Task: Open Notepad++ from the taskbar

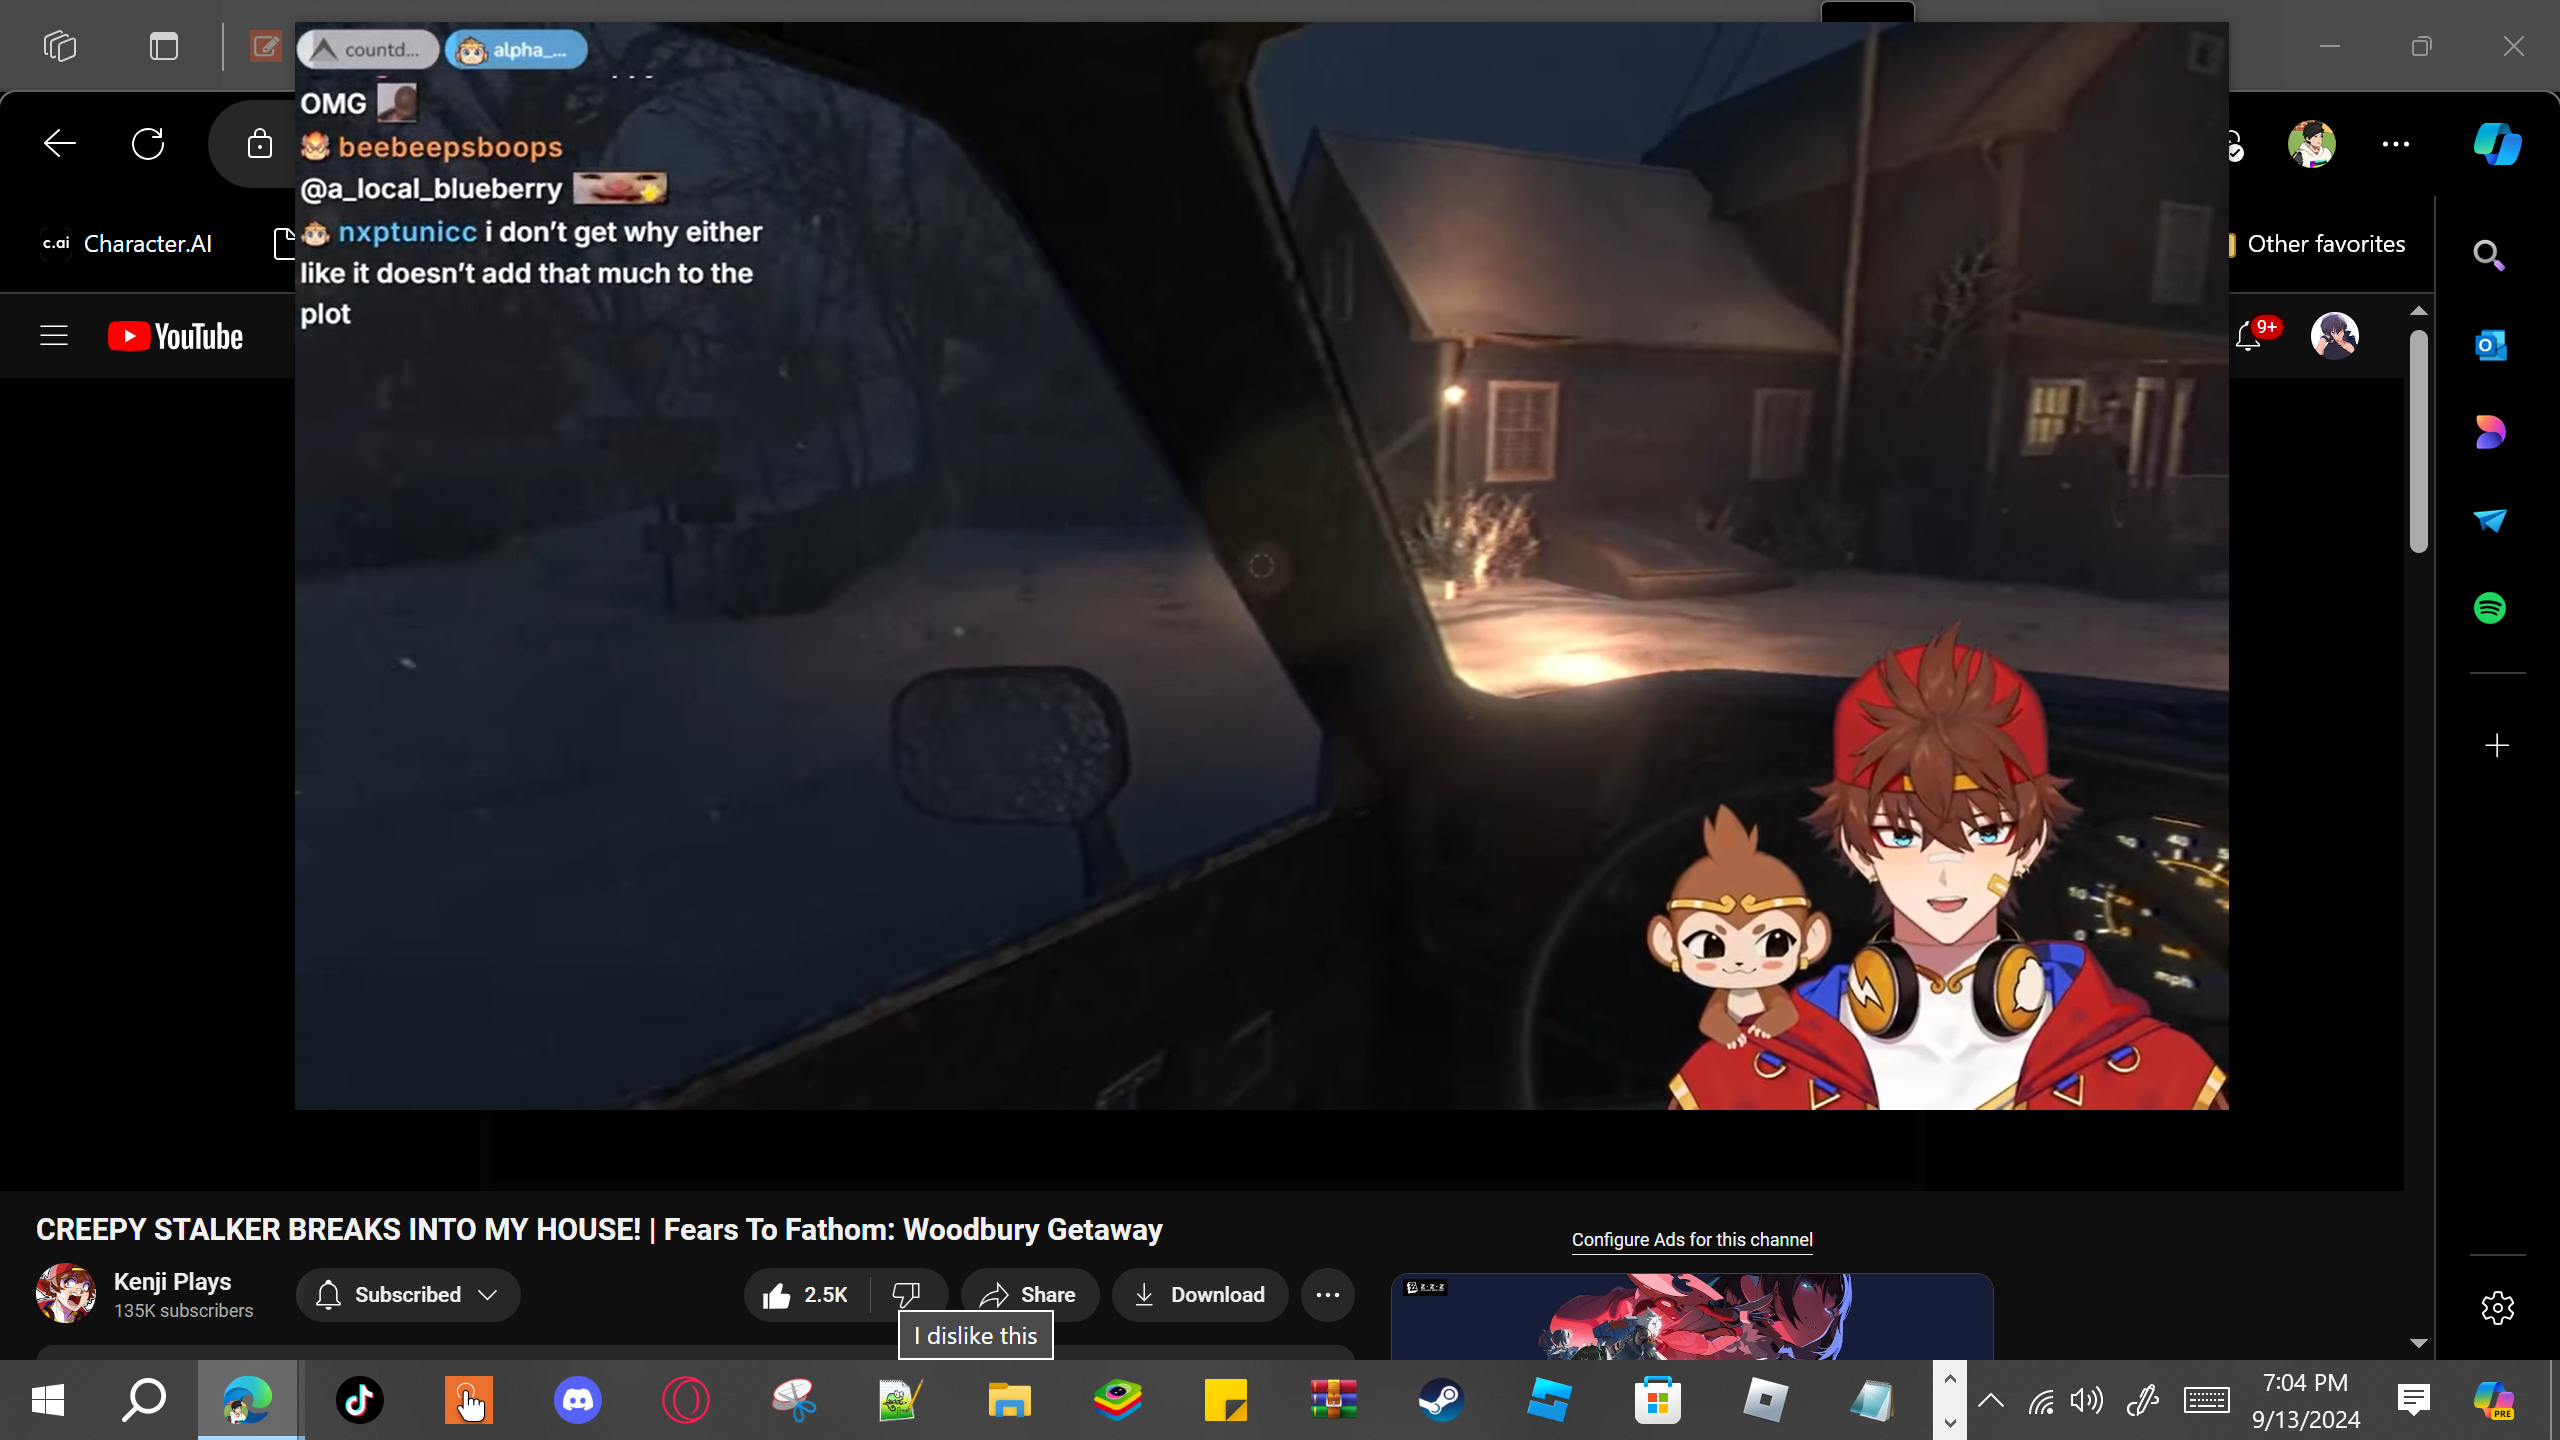Action: coord(901,1400)
